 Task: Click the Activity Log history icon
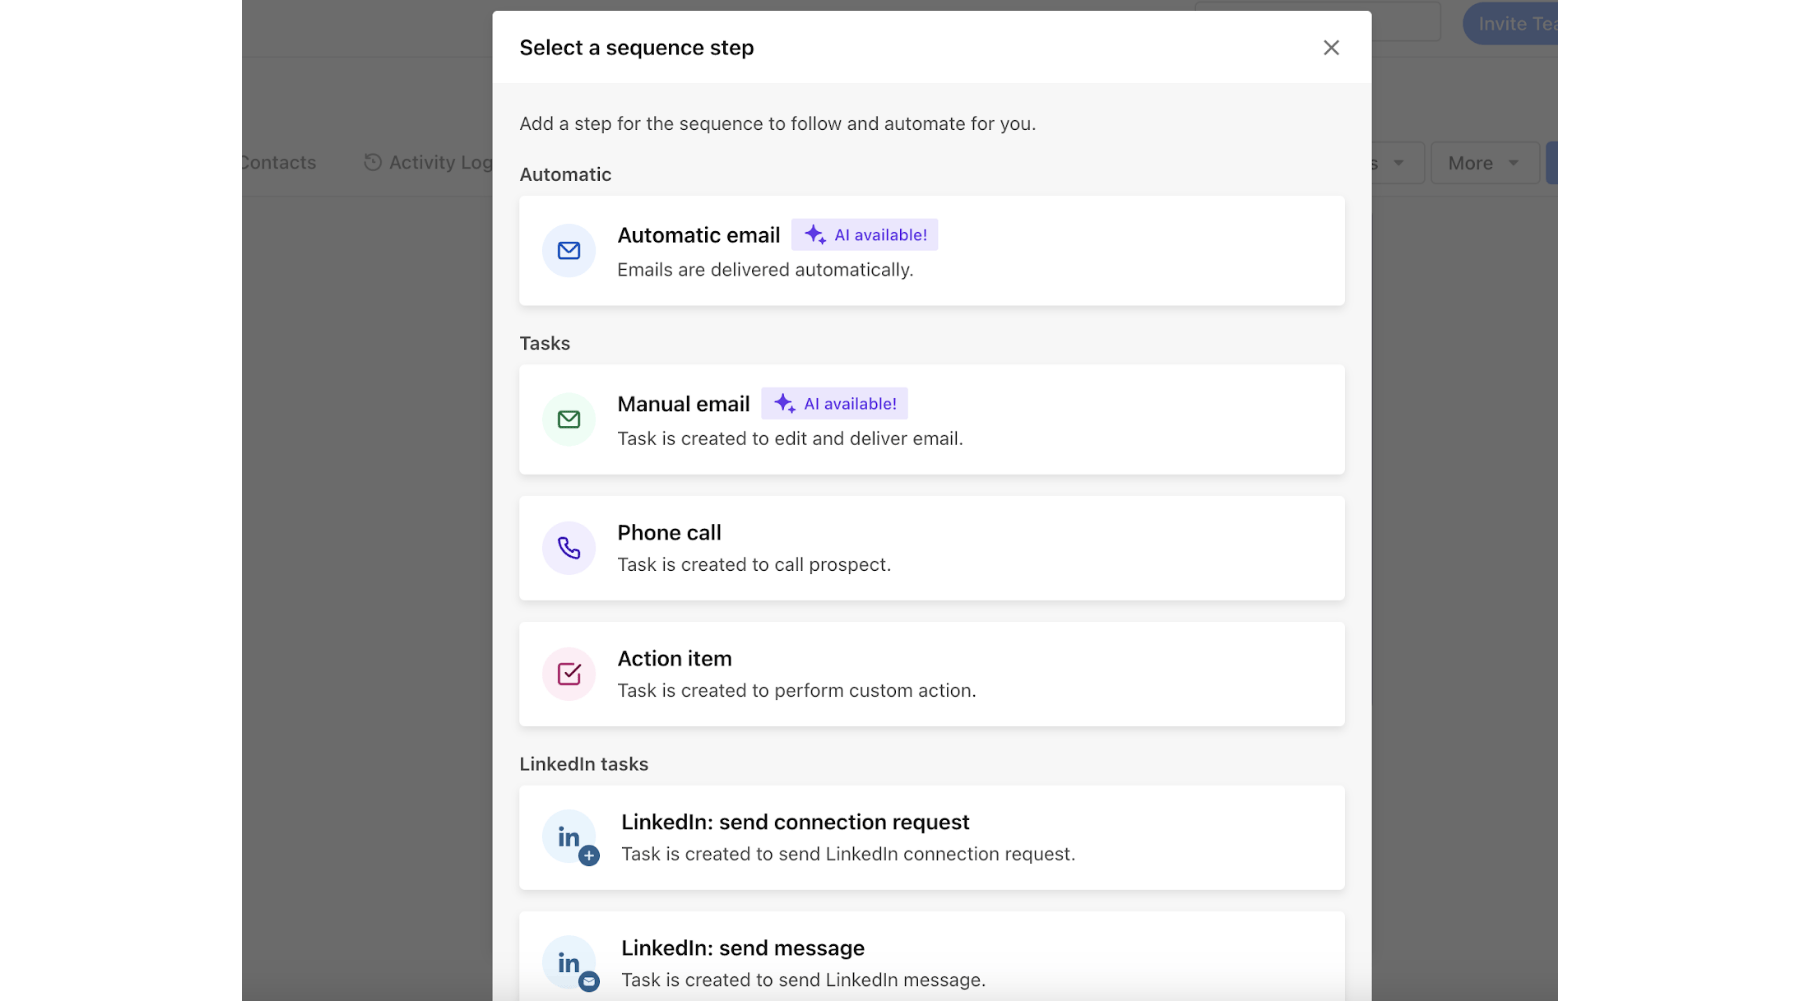pos(372,162)
